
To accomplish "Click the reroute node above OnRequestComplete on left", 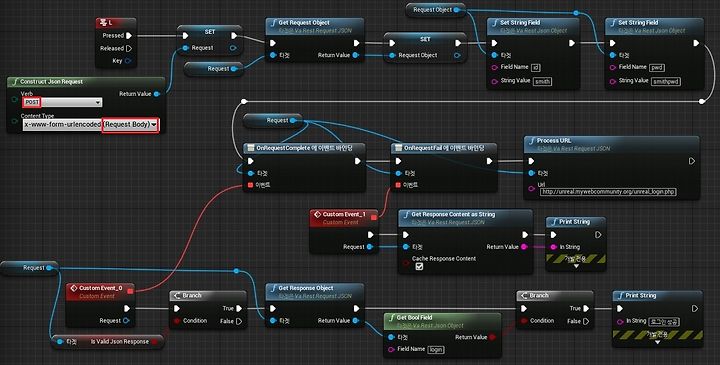I will 244,101.
